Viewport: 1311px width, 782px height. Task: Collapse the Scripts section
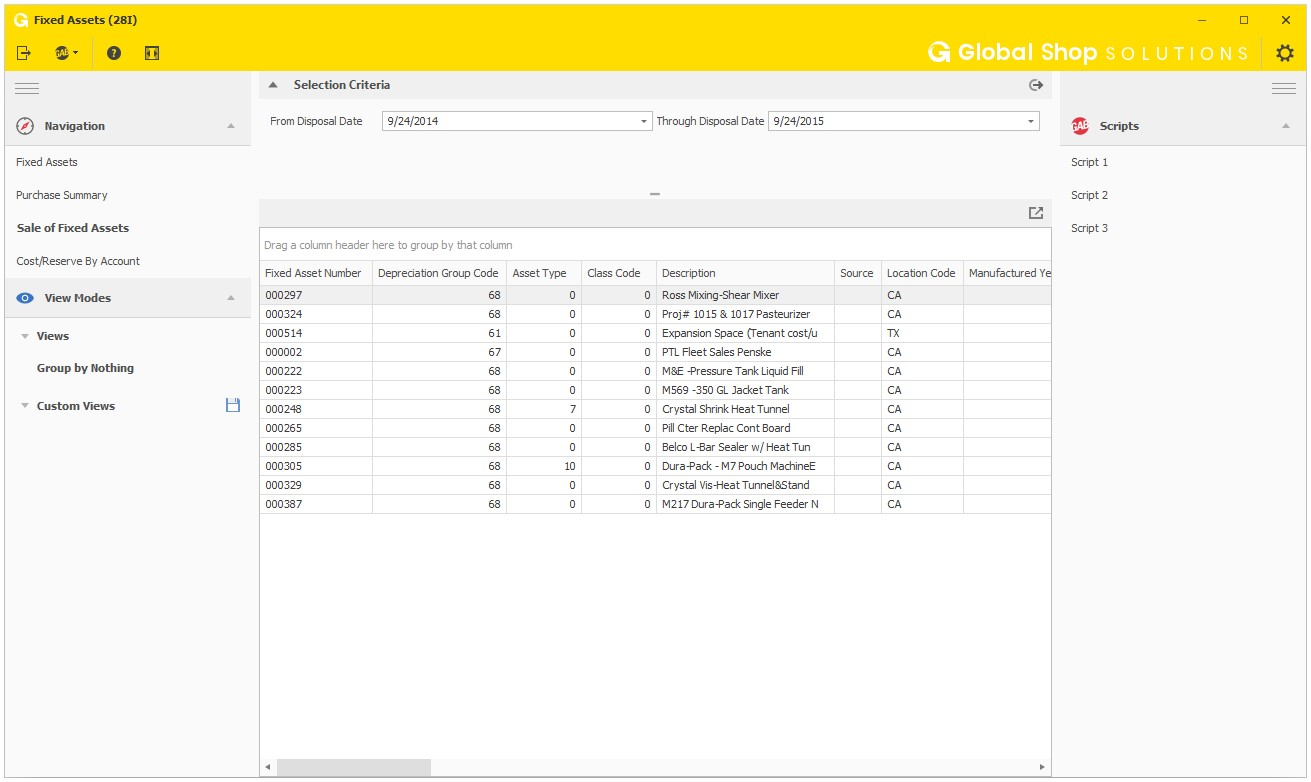click(x=1286, y=126)
